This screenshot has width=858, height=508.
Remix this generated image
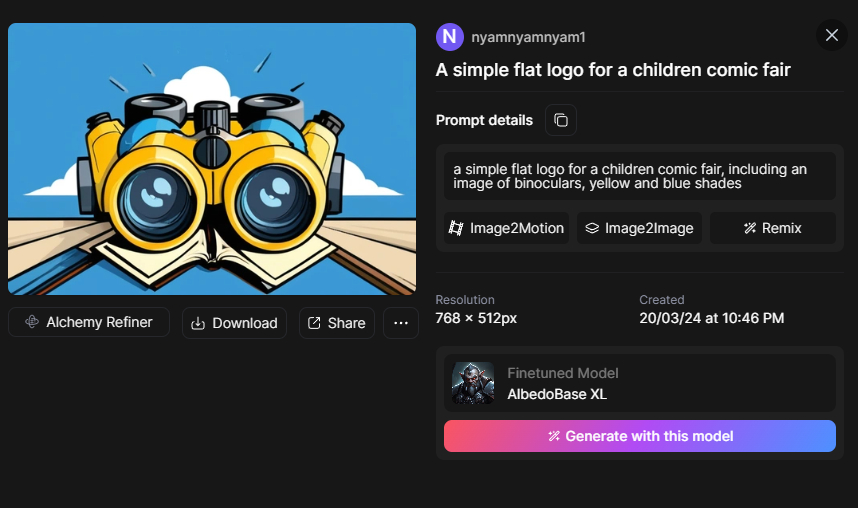[772, 228]
